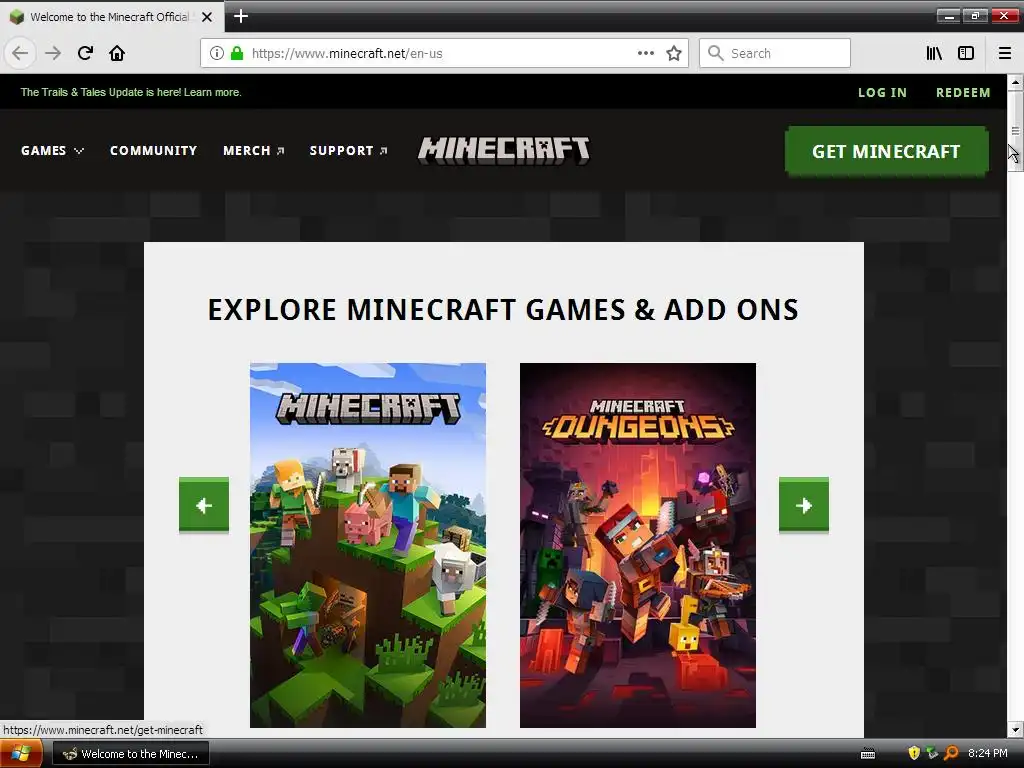Click the browser Search box
Viewport: 1024px width, 768px height.
click(775, 53)
